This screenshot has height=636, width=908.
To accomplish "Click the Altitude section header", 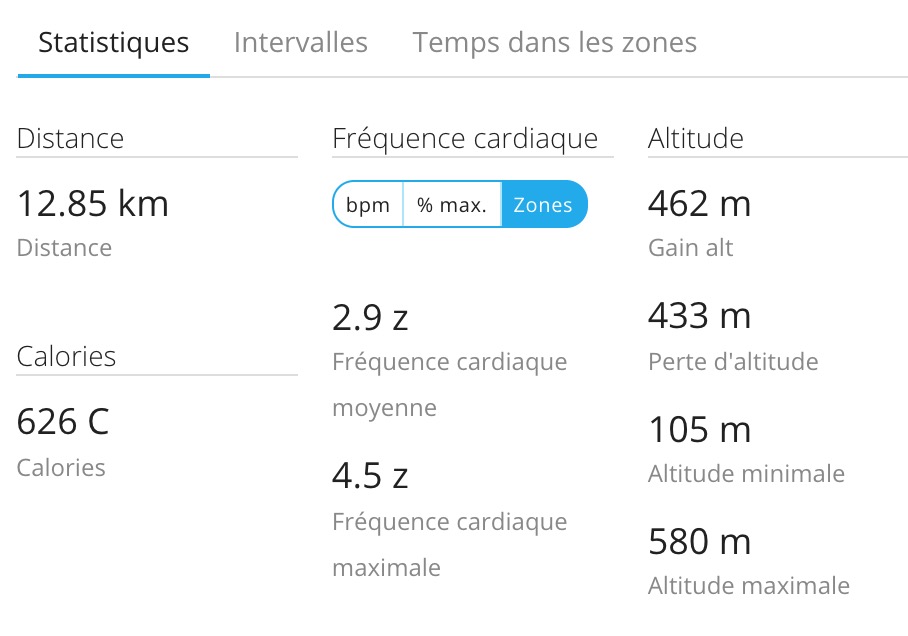I will click(695, 138).
